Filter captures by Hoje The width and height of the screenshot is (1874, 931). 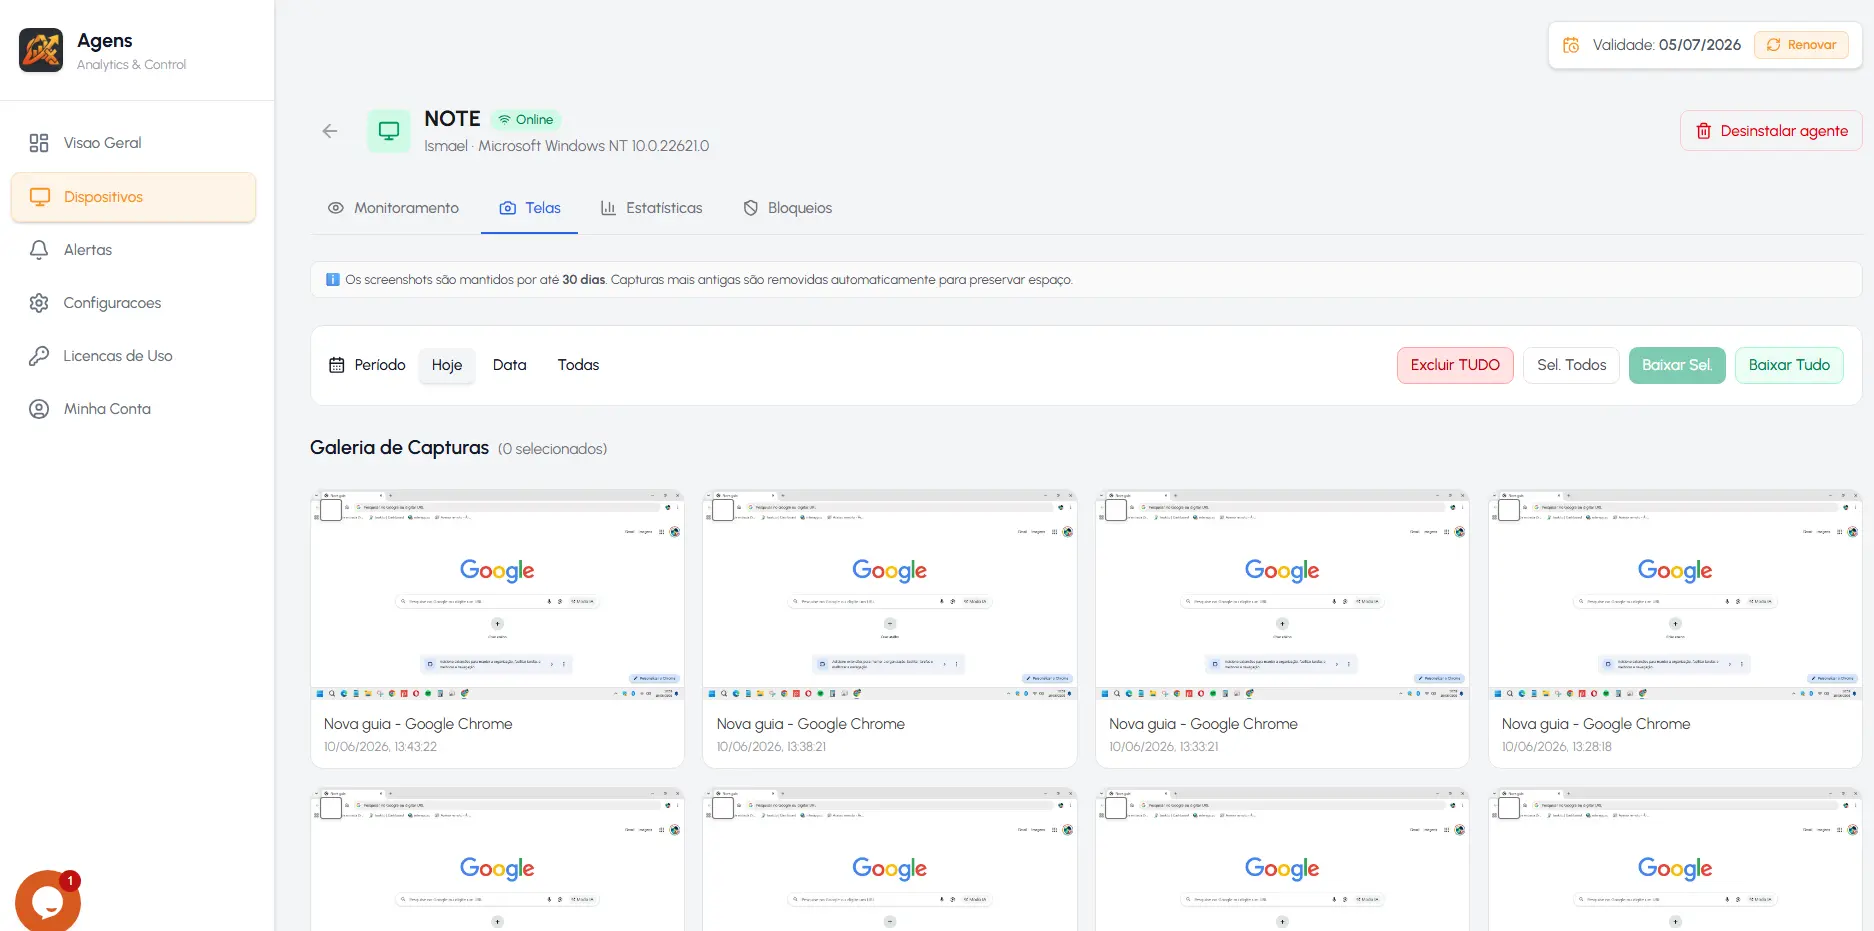pyautogui.click(x=447, y=365)
